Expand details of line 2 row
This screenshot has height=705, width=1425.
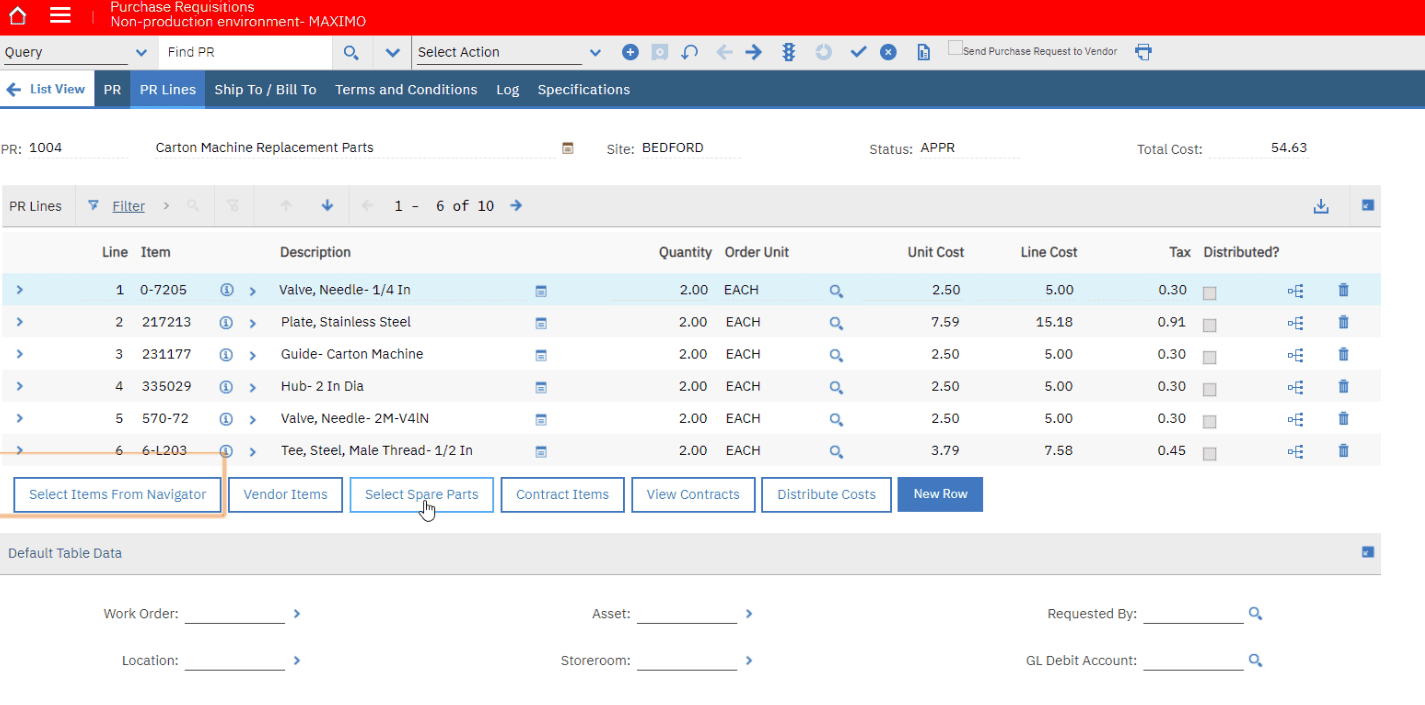(20, 322)
